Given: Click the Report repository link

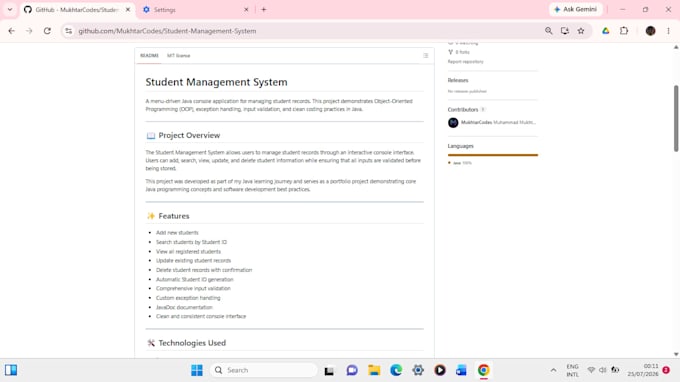Looking at the screenshot, I should click(465, 62).
